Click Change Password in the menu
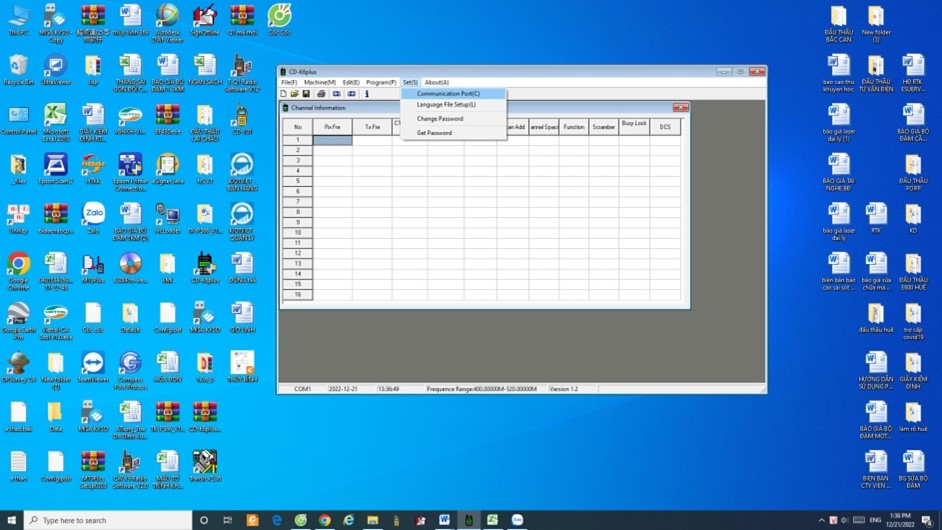Image resolution: width=942 pixels, height=530 pixels. tap(440, 119)
